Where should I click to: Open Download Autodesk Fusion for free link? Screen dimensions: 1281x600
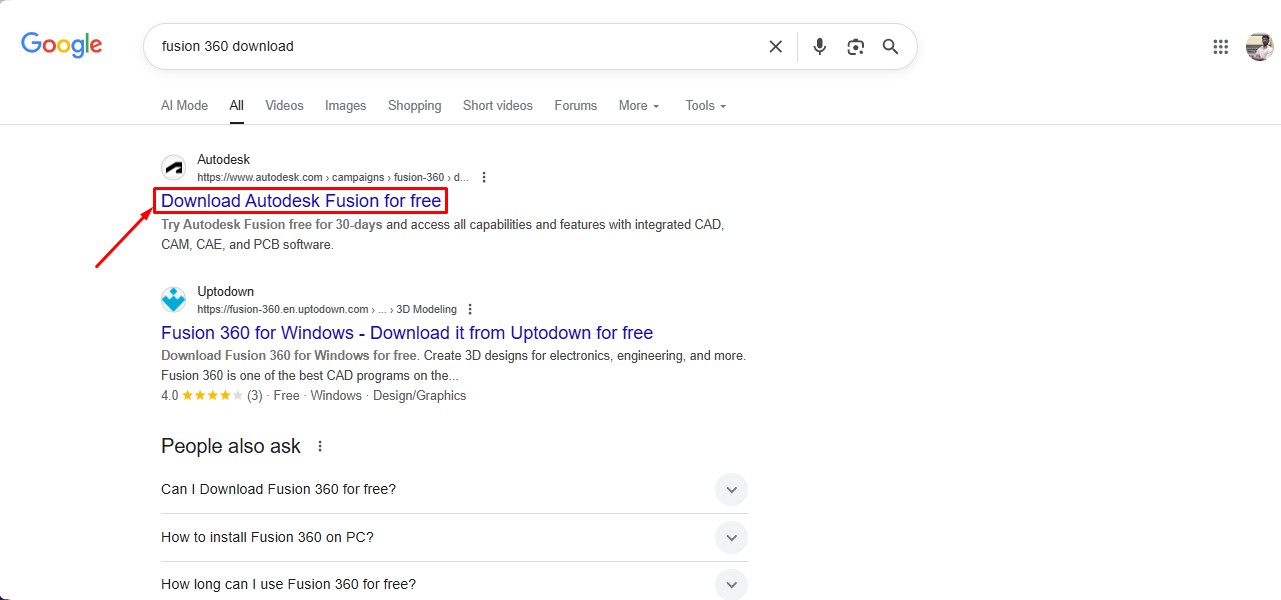click(301, 201)
